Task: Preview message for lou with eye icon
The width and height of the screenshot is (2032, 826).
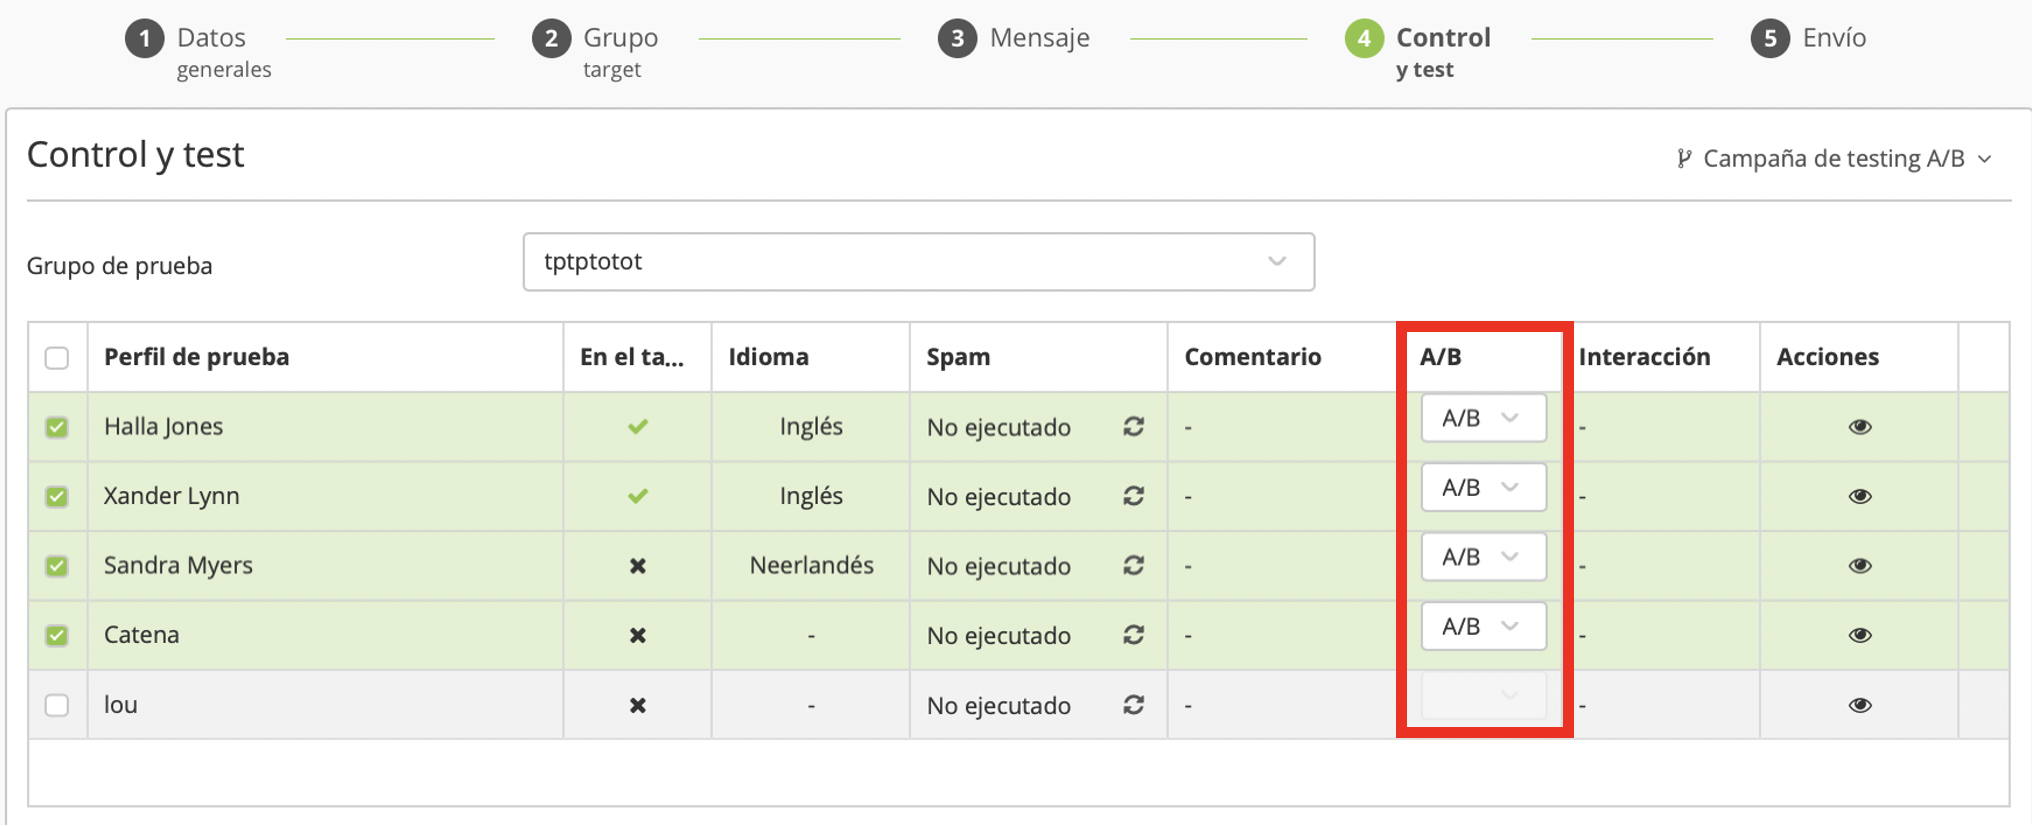Action: coord(1860,705)
